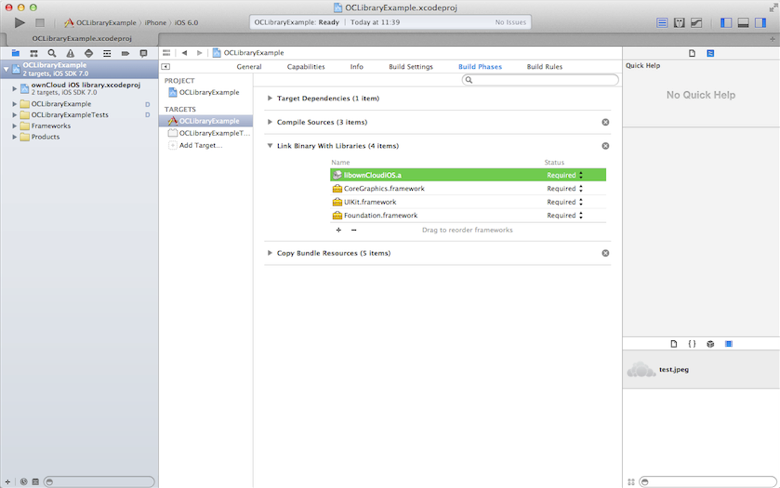This screenshot has width=780, height=488.
Task: Collapse the Link Binary With Libraries section
Action: coord(270,146)
